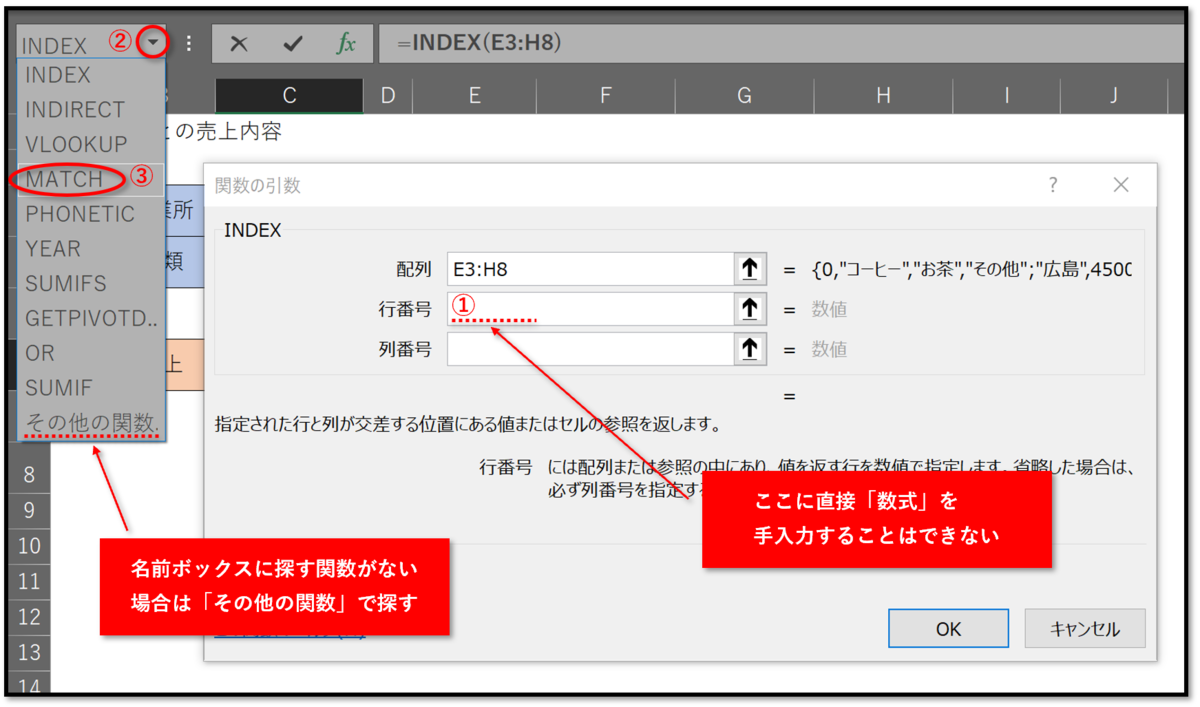Select column C header
Image resolution: width=1200 pixels, height=707 pixels.
[x=289, y=96]
